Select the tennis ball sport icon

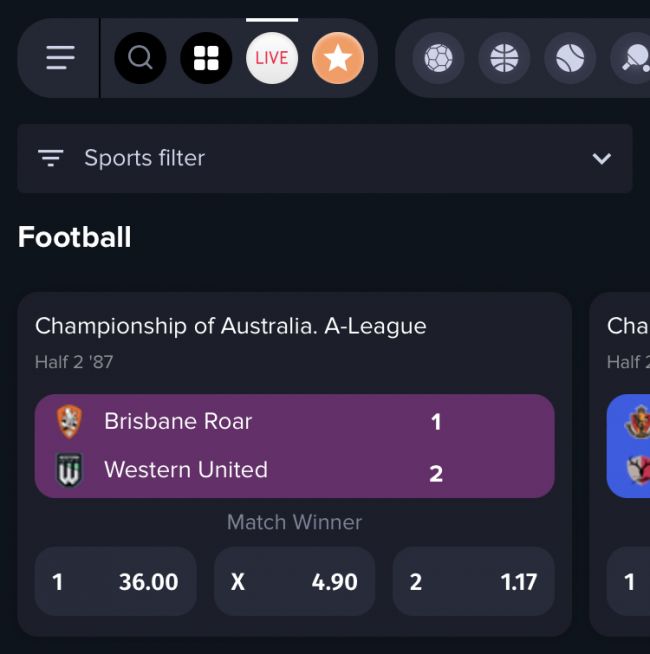coord(570,58)
